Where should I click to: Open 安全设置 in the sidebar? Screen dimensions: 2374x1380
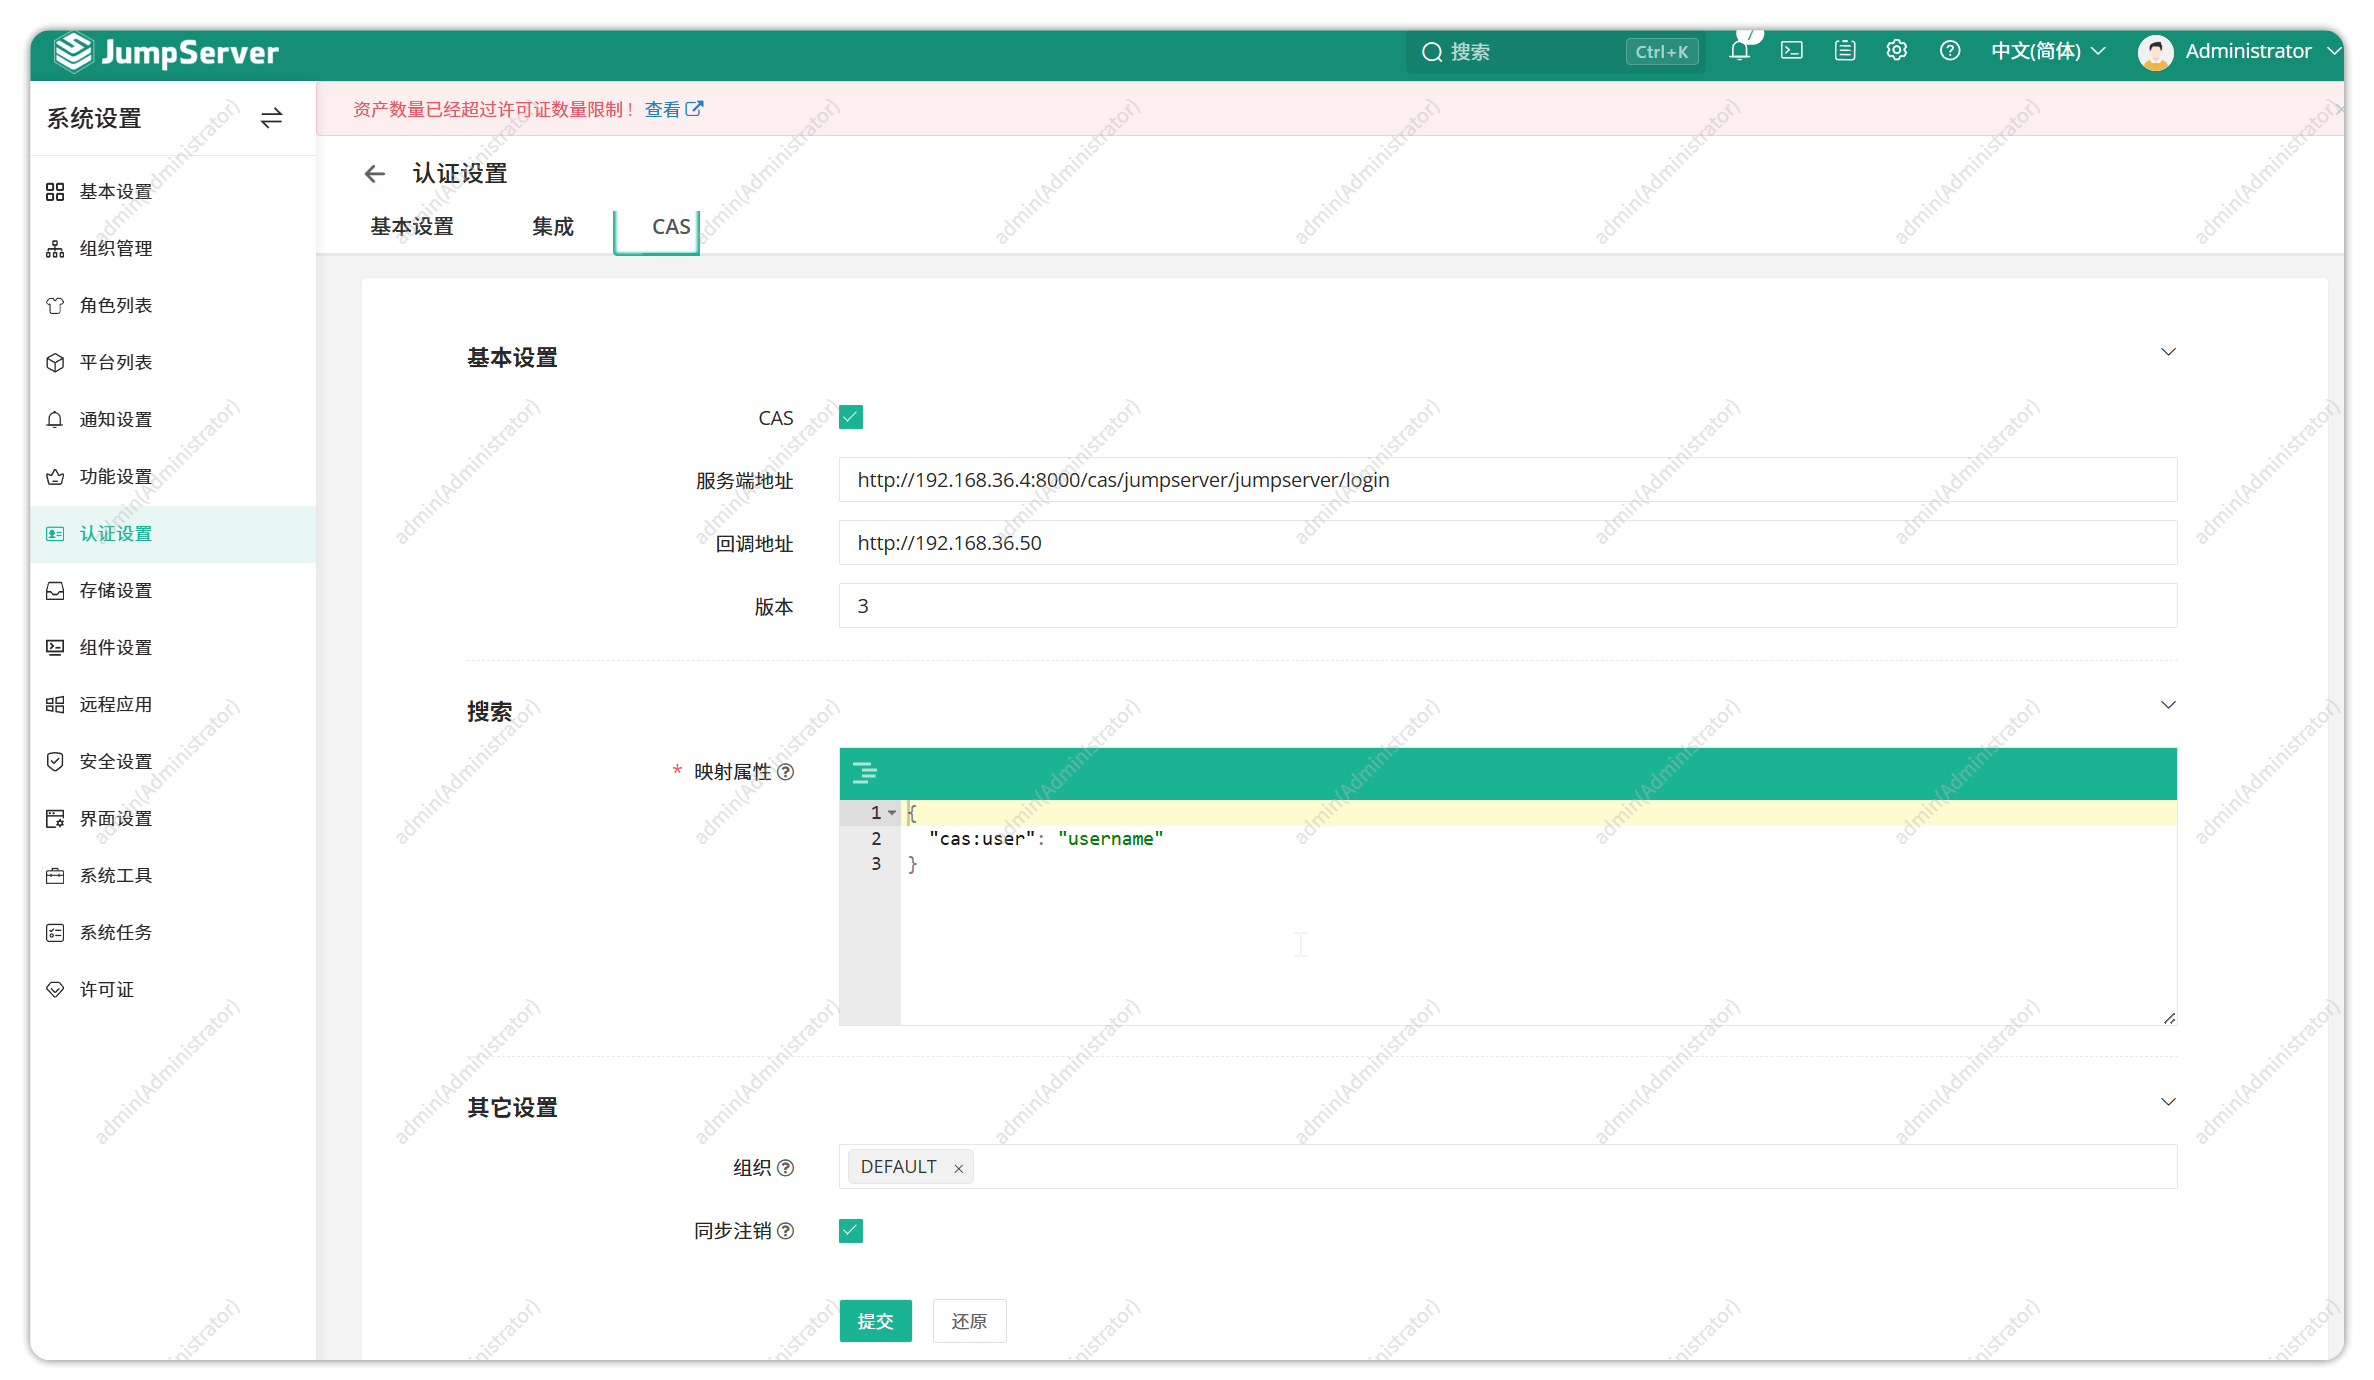click(x=116, y=761)
